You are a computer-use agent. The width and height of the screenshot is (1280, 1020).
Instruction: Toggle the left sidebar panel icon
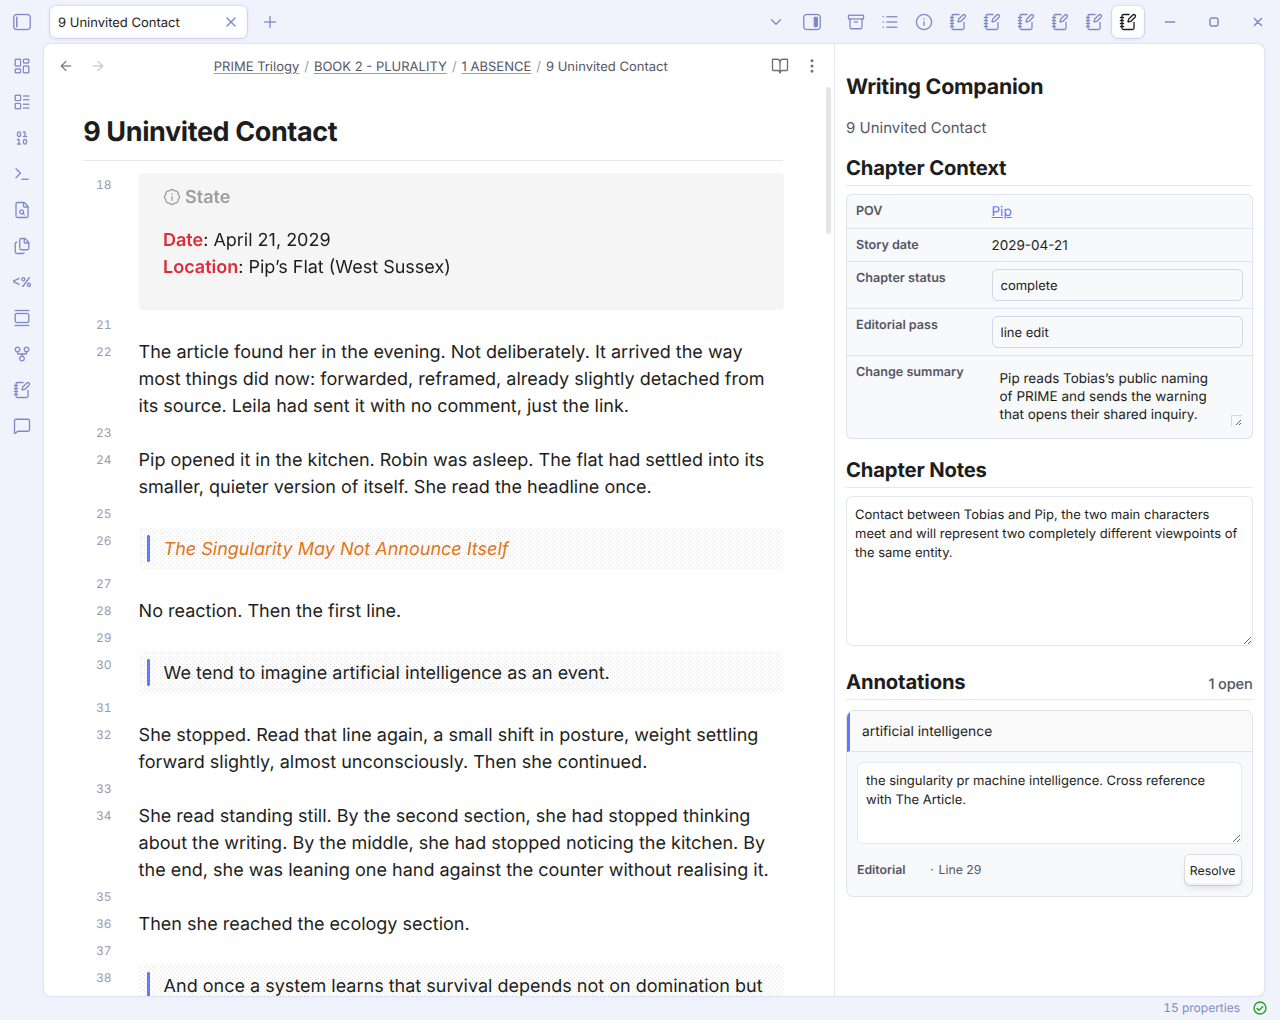(x=22, y=22)
